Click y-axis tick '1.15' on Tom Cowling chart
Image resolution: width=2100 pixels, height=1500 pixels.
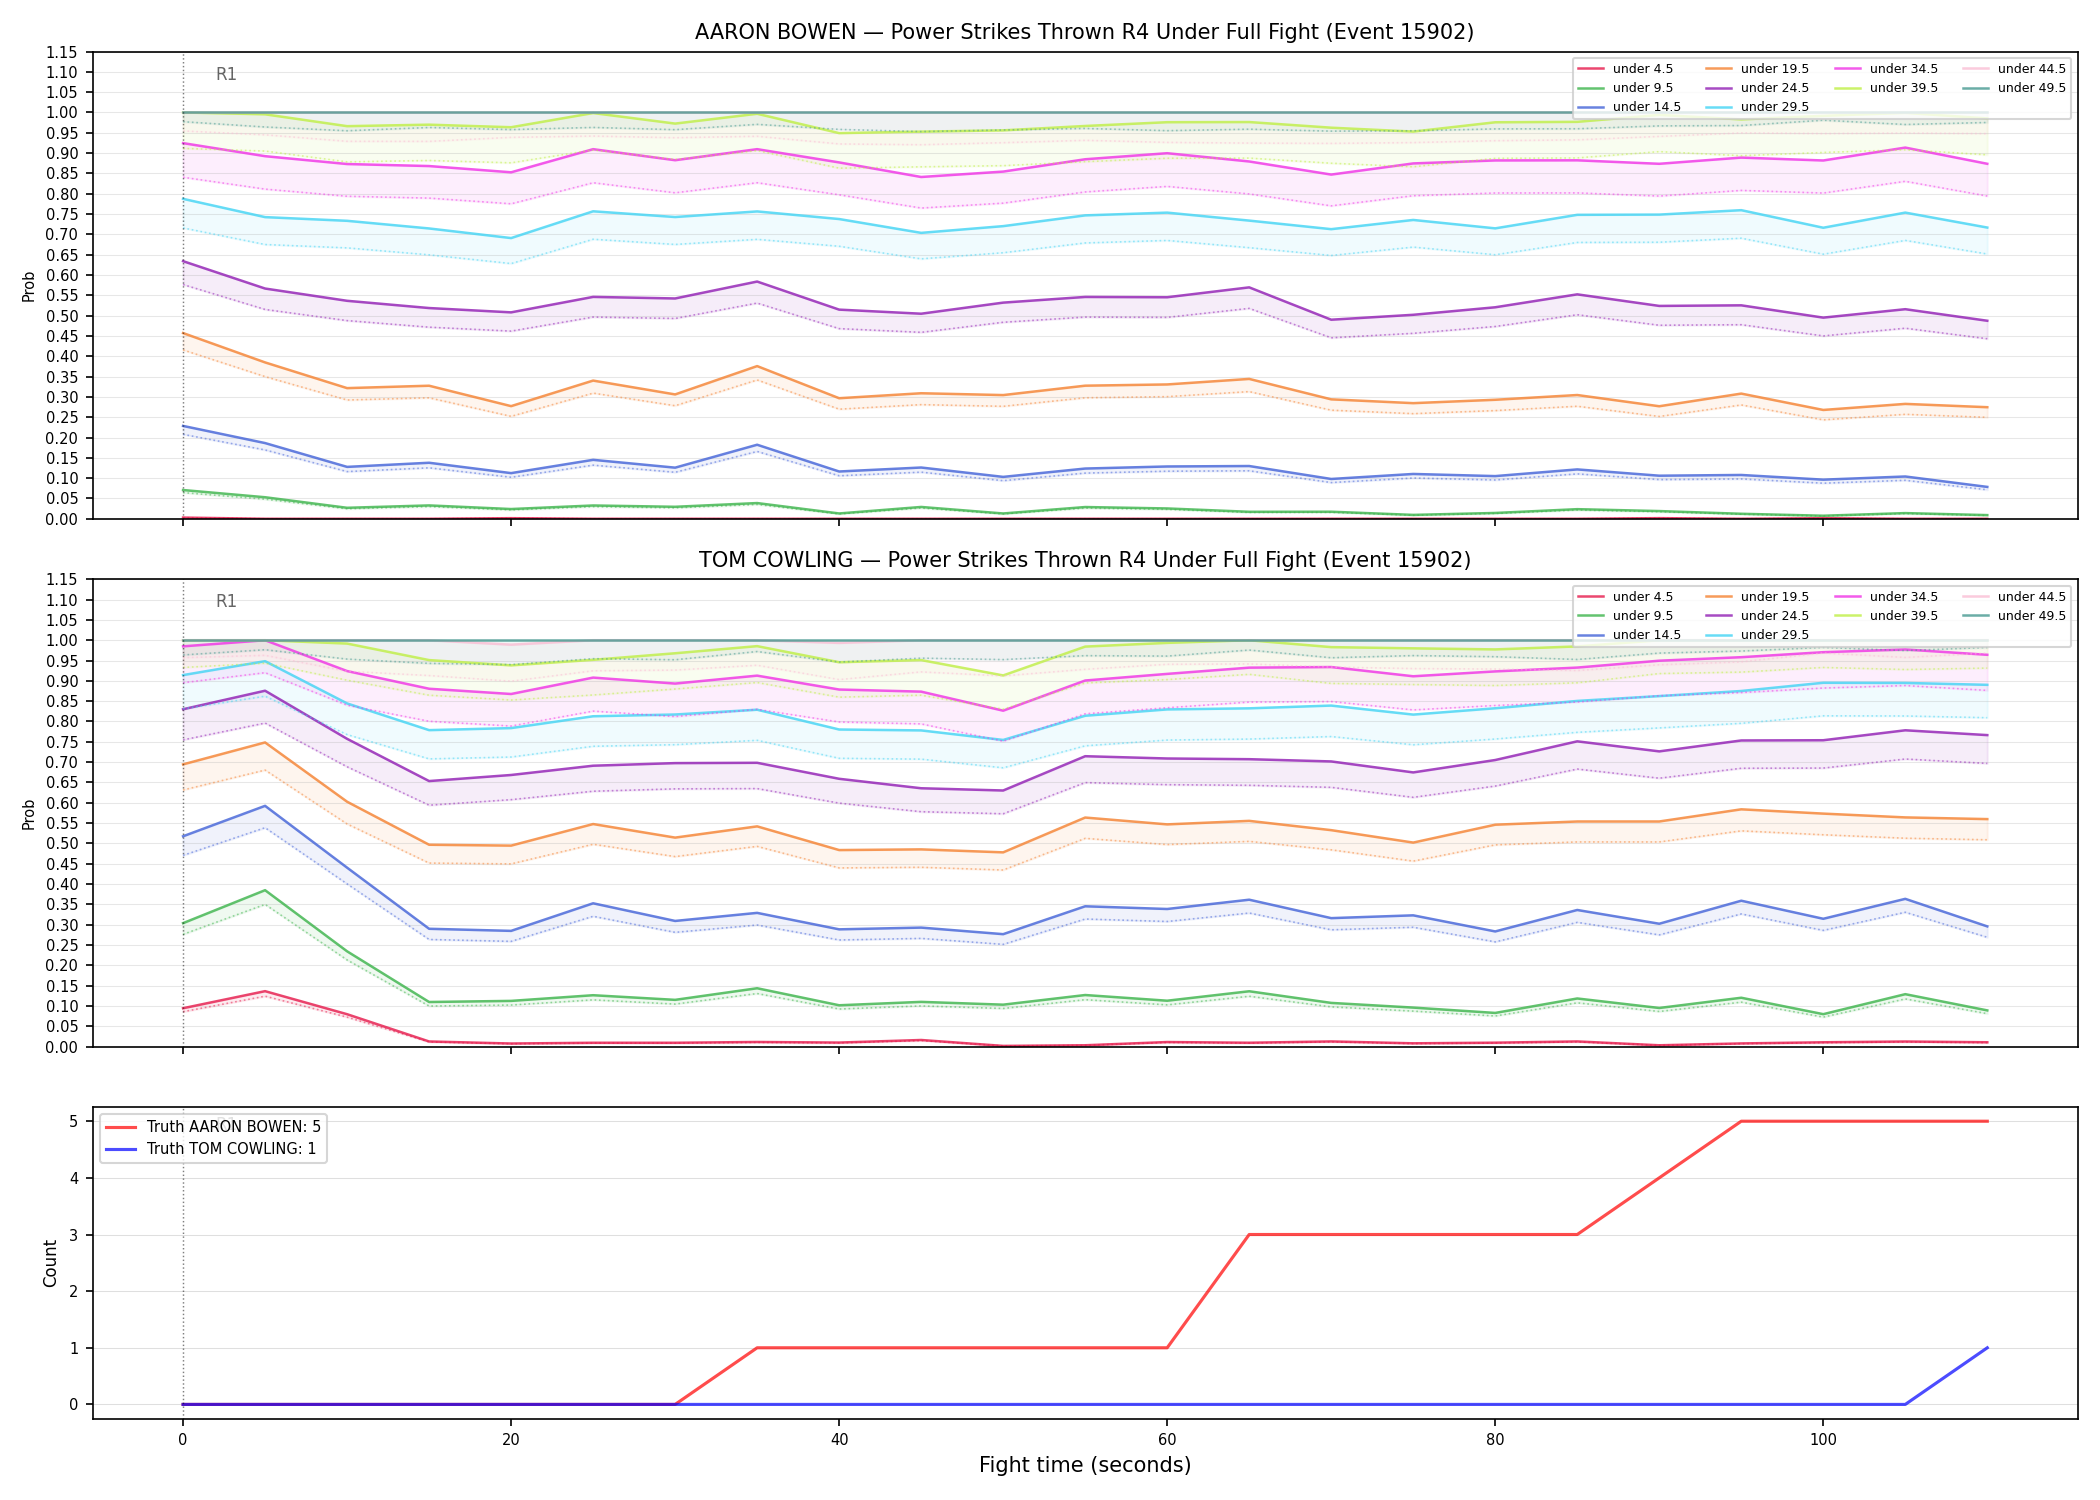pos(63,580)
